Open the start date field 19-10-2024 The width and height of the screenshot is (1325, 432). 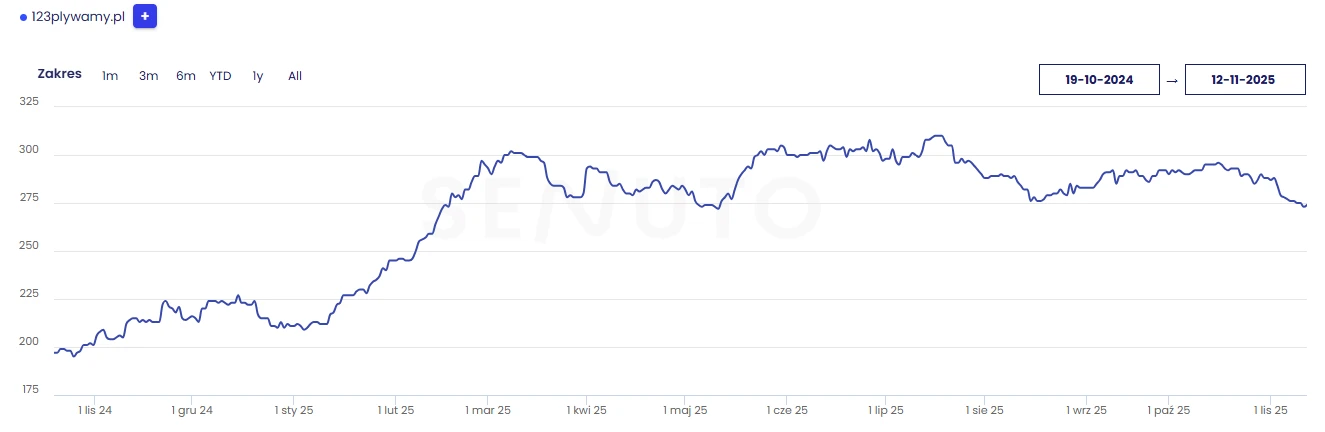tap(1099, 80)
